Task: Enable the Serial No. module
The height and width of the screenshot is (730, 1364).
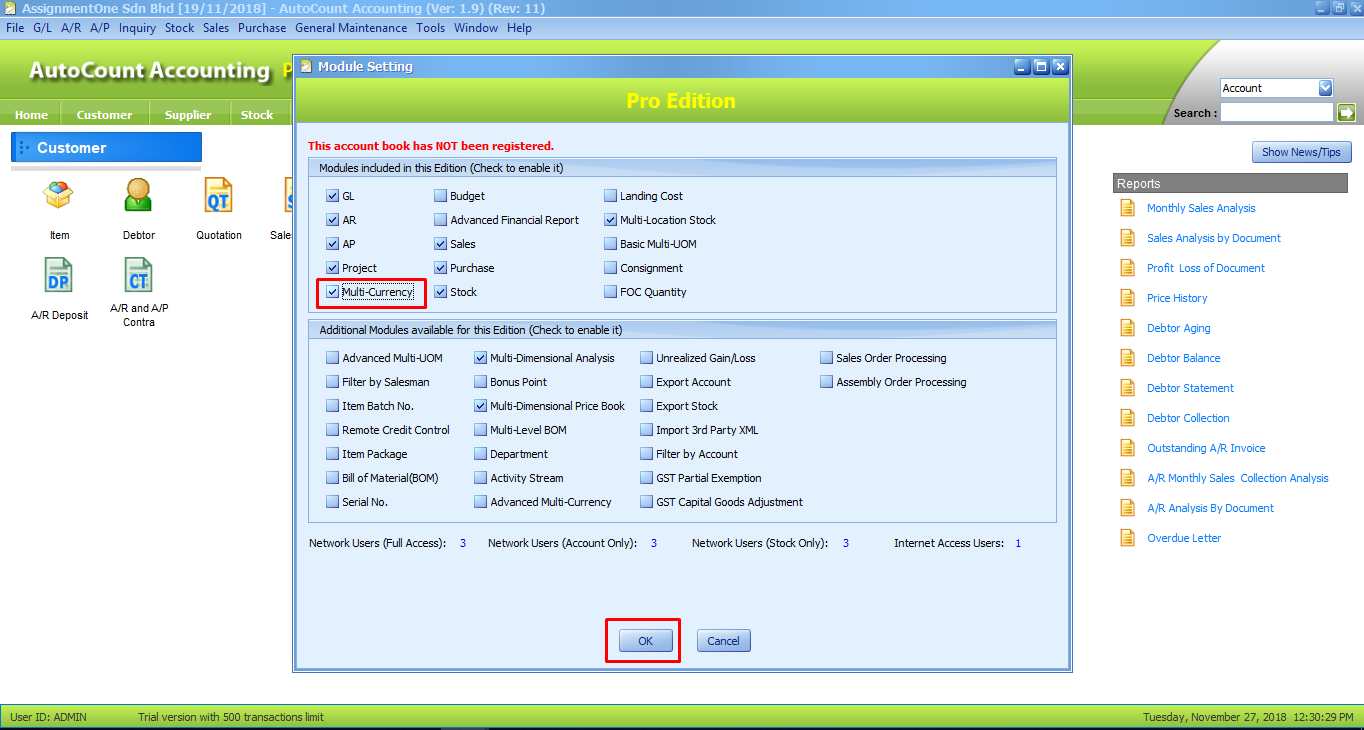Action: coord(333,502)
